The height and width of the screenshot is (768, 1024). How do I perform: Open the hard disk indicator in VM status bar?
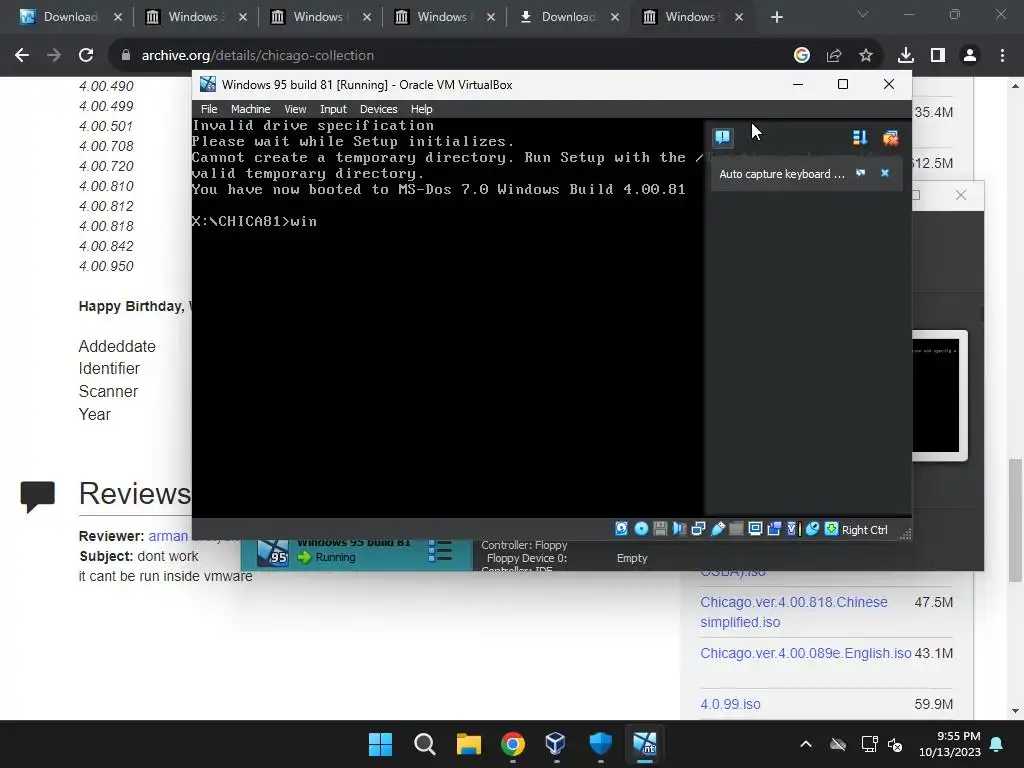click(622, 529)
